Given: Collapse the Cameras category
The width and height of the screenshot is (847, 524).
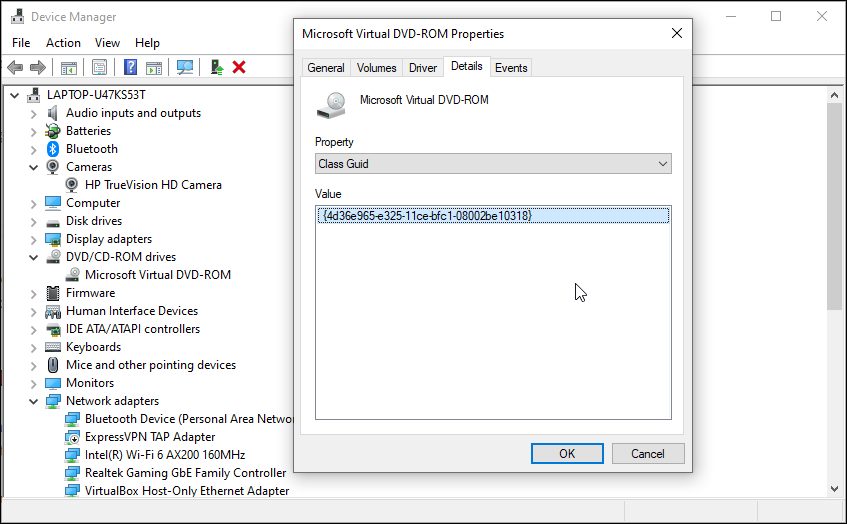Looking at the screenshot, I should coord(33,167).
